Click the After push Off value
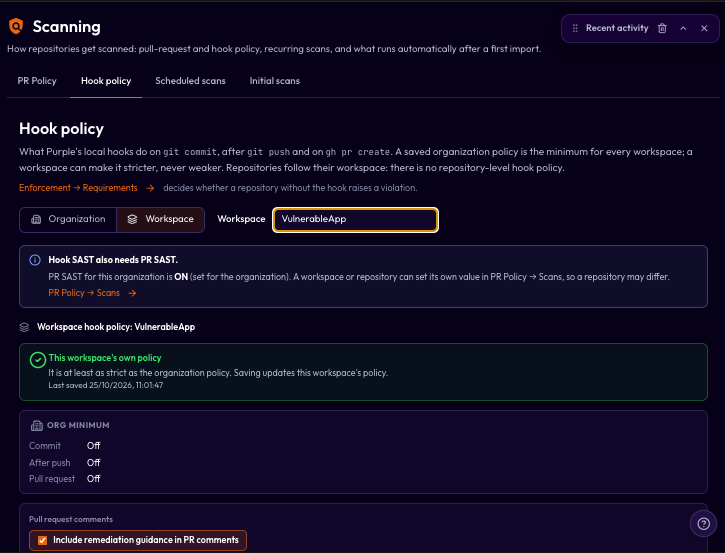 pyautogui.click(x=93, y=463)
